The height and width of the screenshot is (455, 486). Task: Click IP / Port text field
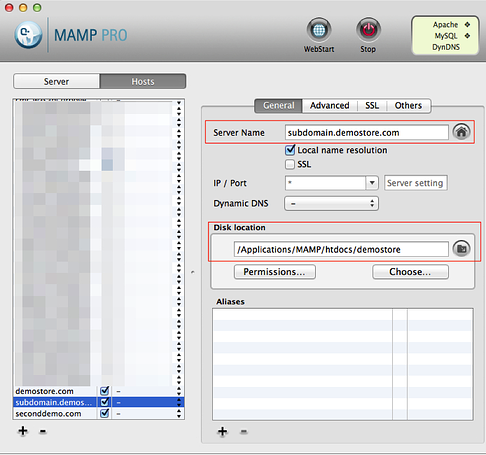coord(326,183)
